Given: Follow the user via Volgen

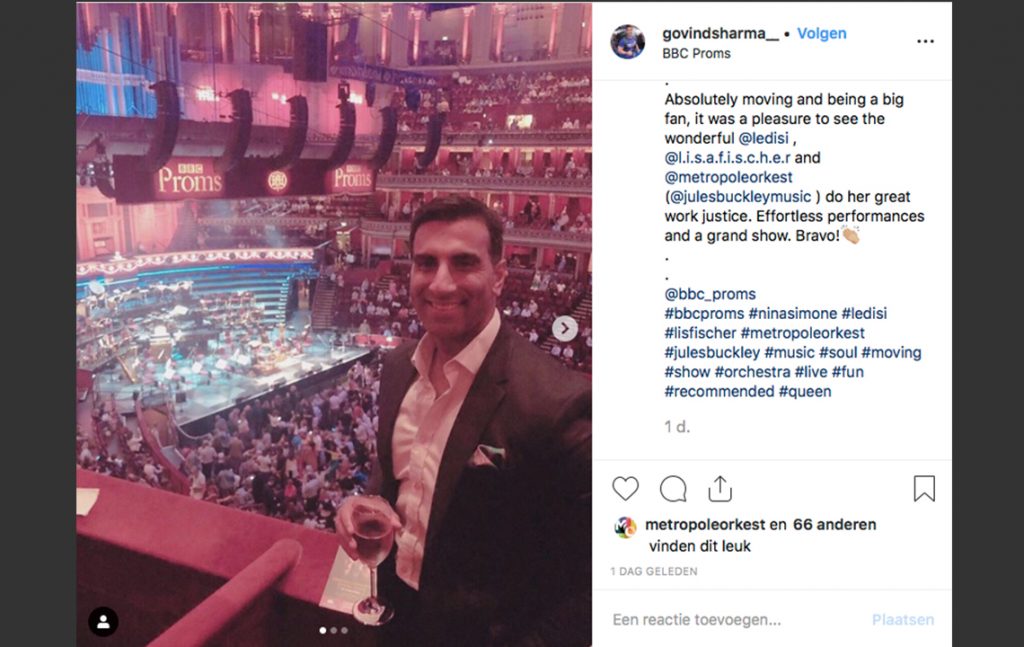Looking at the screenshot, I should click(822, 33).
